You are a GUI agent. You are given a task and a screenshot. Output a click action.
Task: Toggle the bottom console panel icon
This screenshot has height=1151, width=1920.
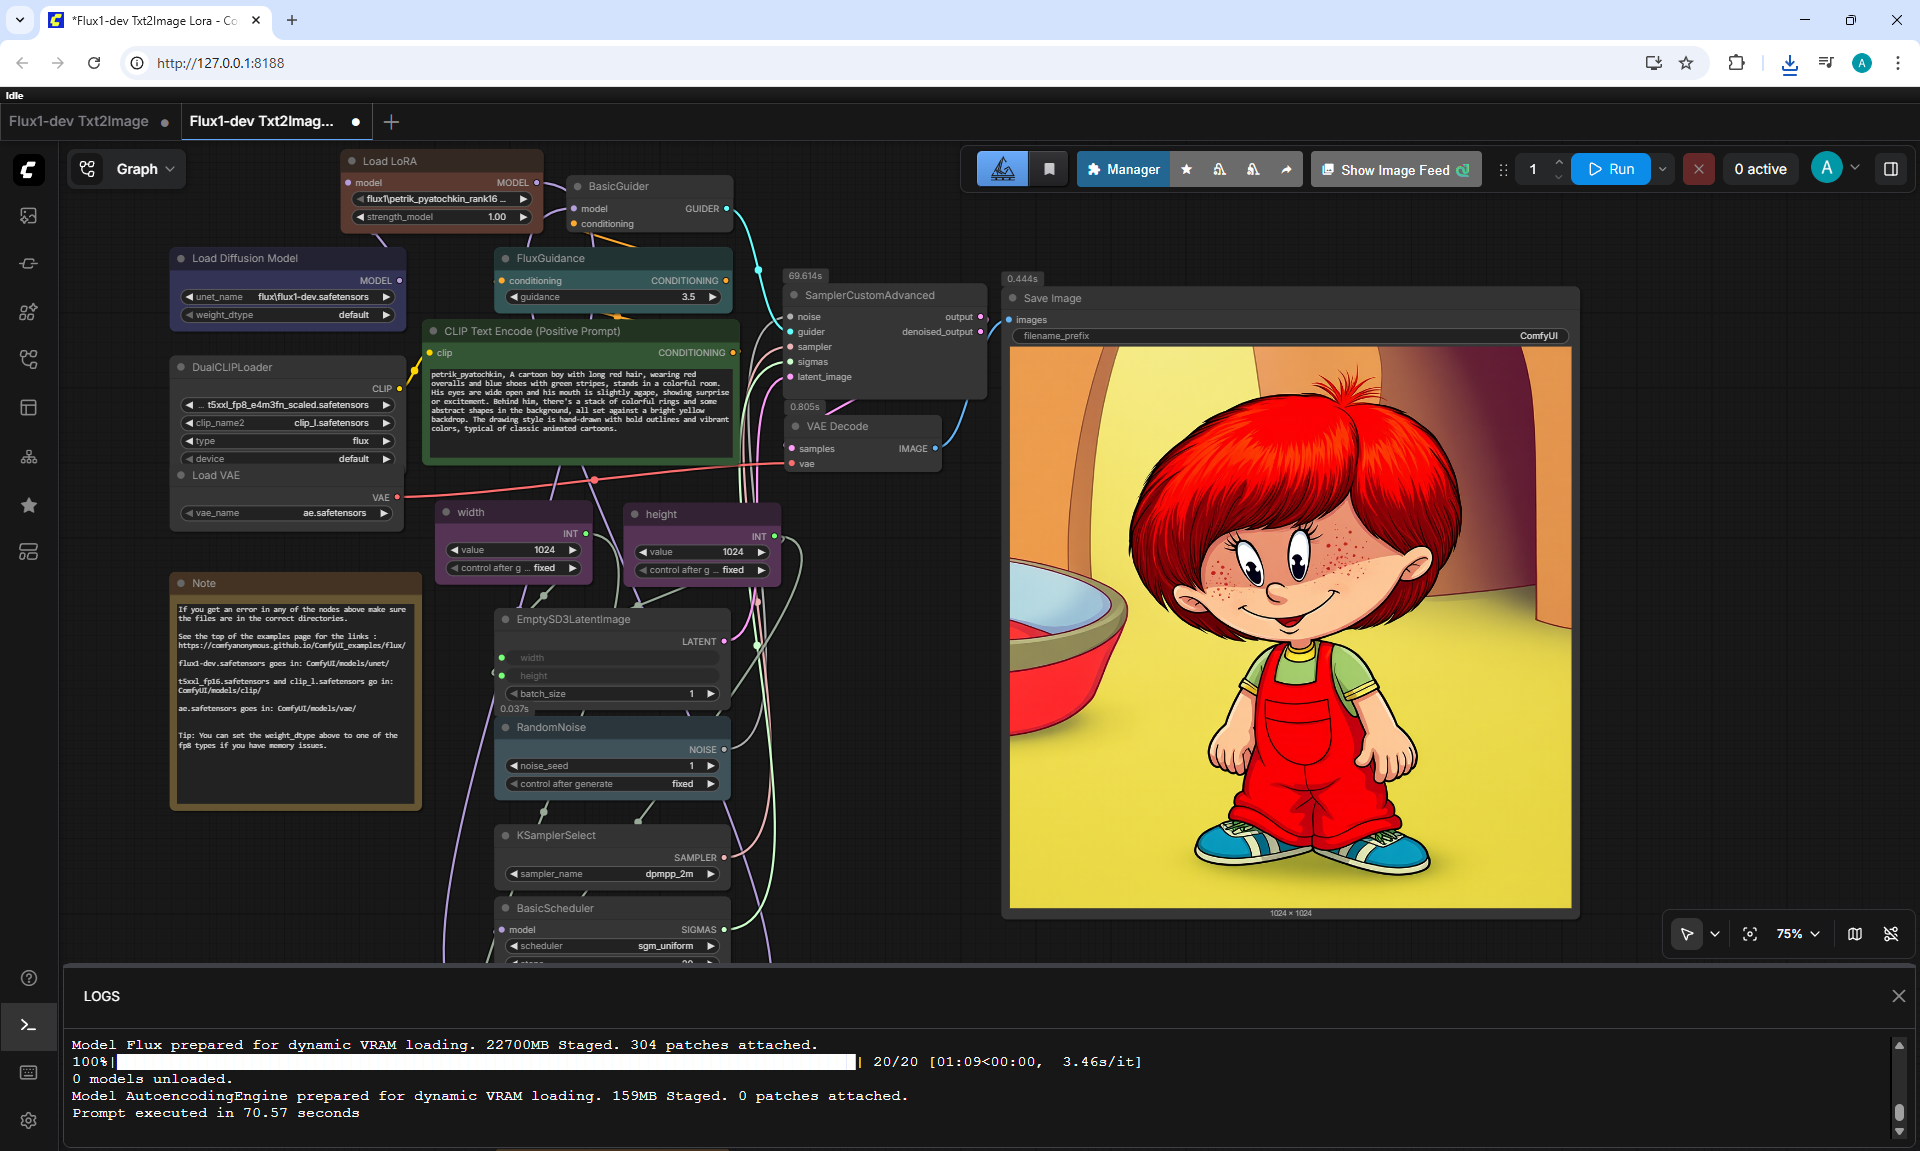coord(29,1025)
